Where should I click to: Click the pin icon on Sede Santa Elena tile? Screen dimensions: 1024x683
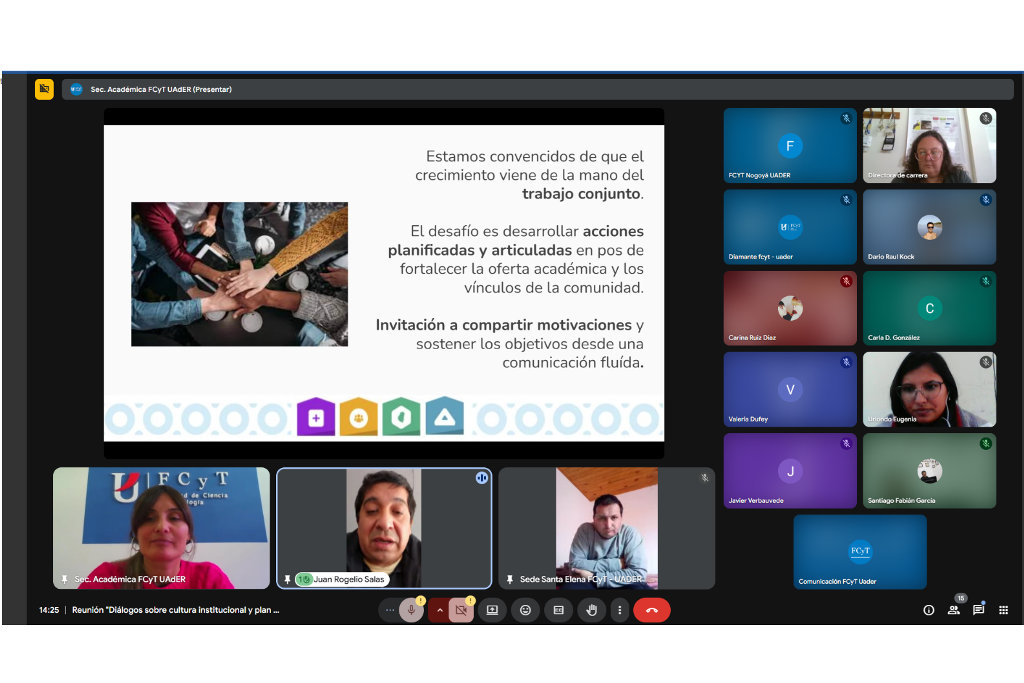(x=510, y=579)
